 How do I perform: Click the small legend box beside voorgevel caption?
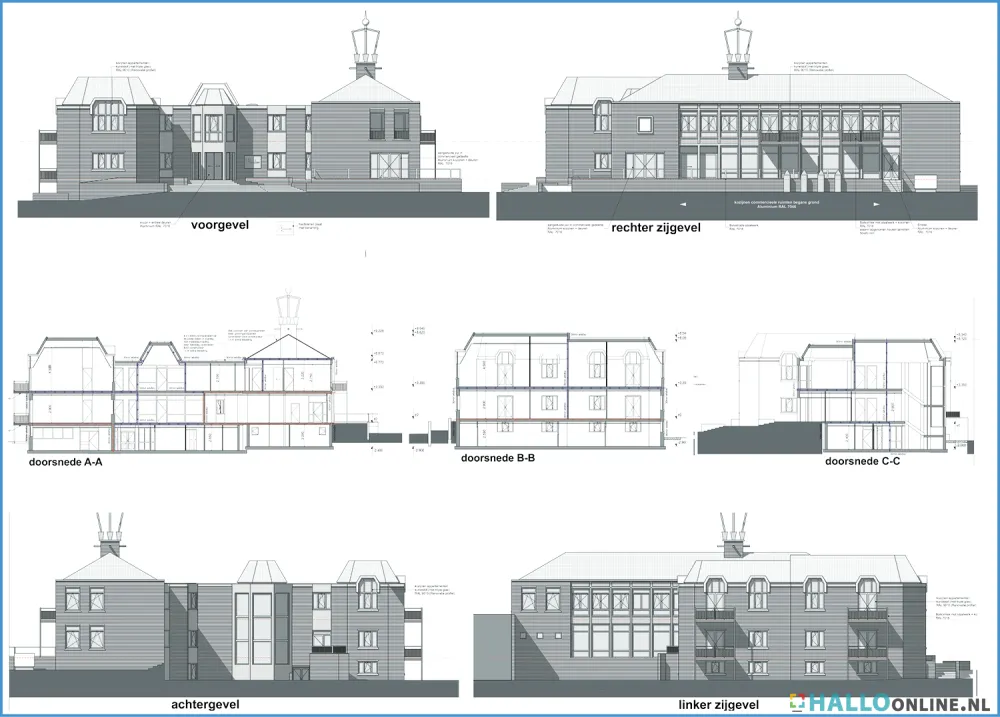pos(289,227)
